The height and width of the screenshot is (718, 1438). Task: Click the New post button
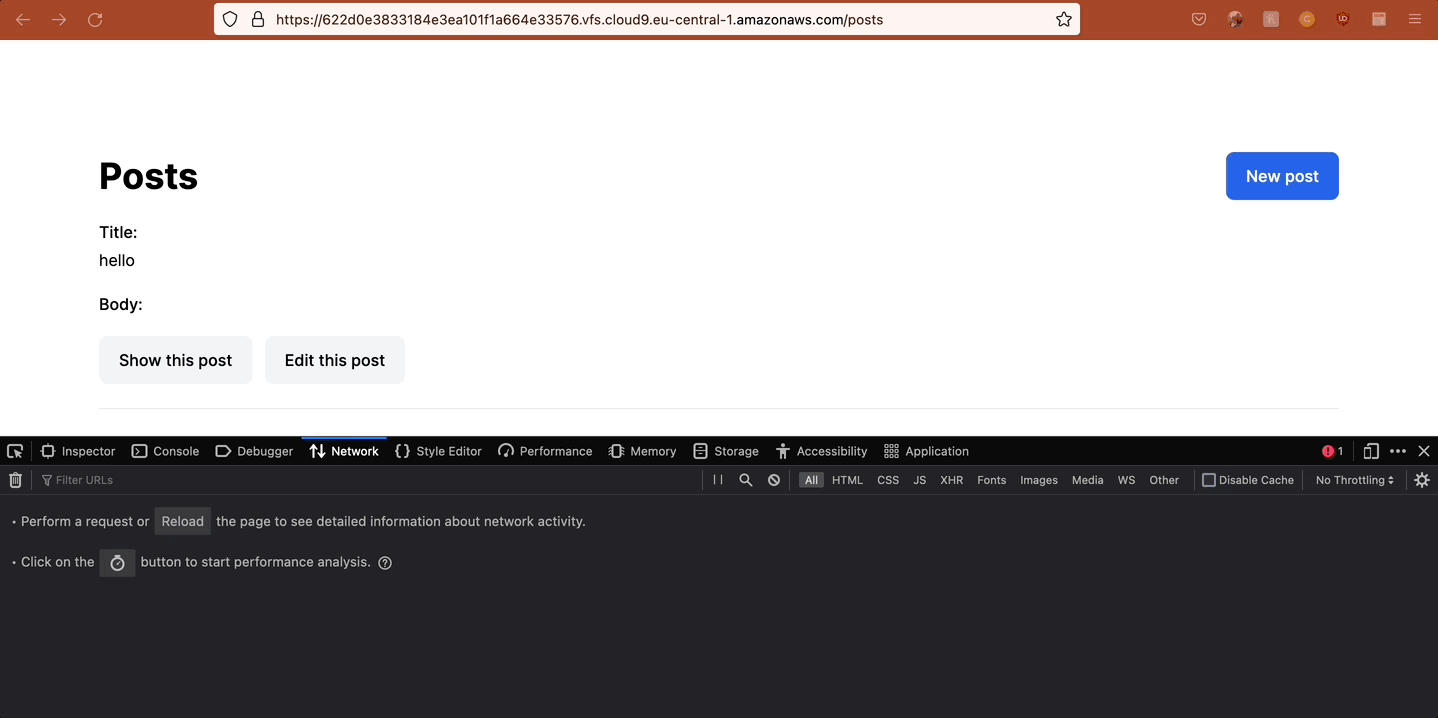click(1282, 176)
